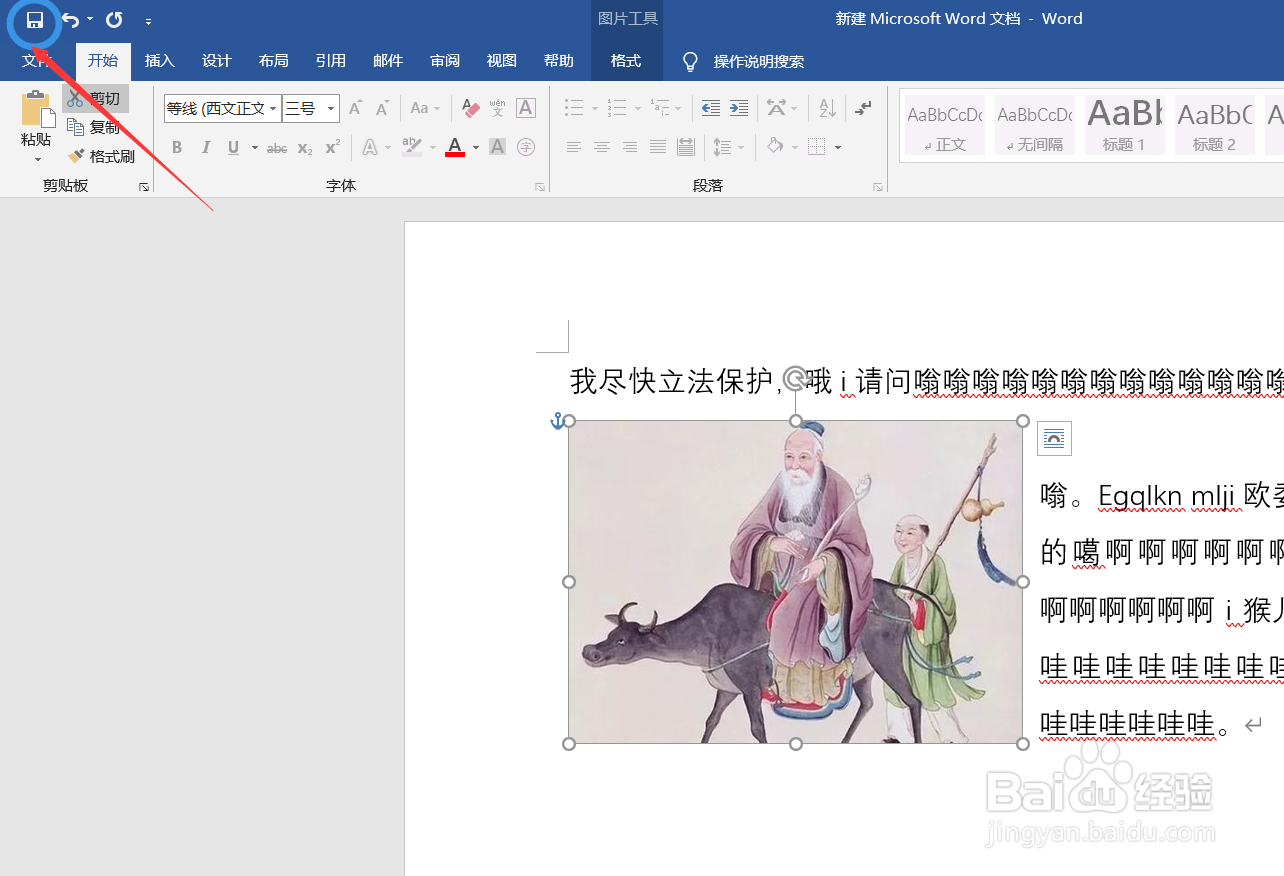The image size is (1284, 876).
Task: Click the 操作说明搜索 search box
Action: click(x=759, y=62)
